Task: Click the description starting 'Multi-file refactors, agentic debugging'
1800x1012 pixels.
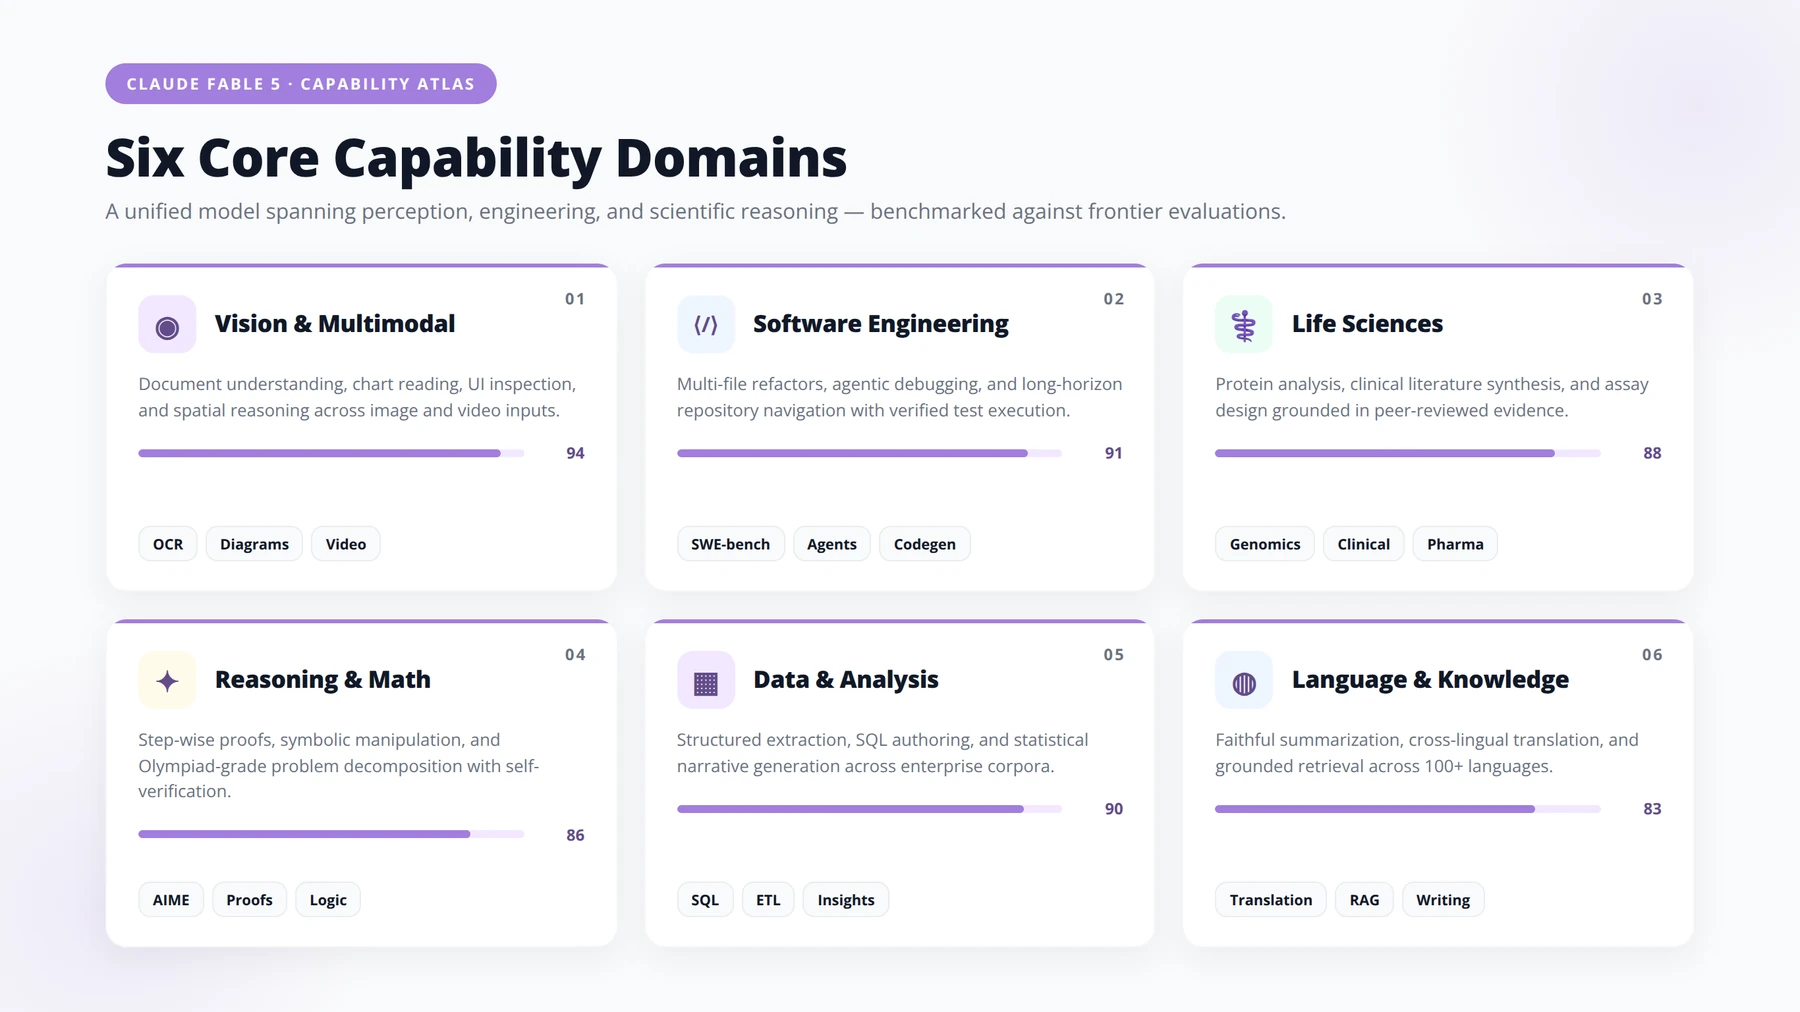Action: click(x=900, y=397)
